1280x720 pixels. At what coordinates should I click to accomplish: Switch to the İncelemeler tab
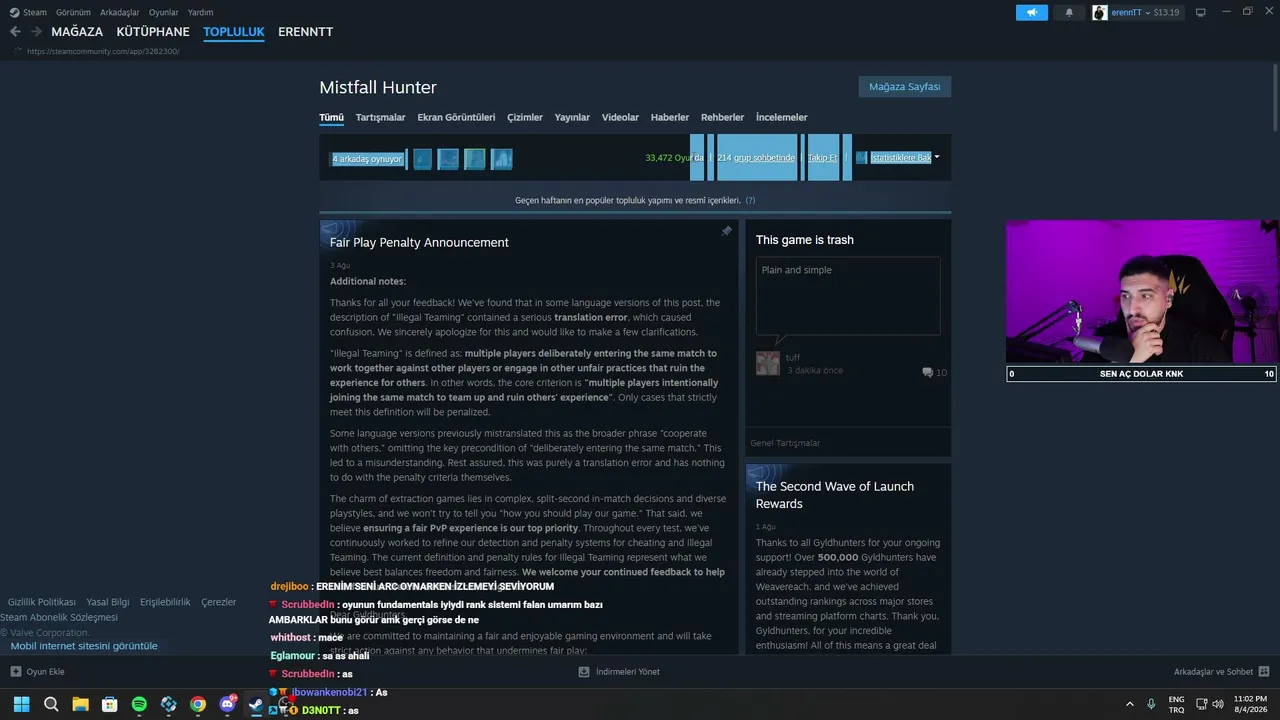click(x=782, y=117)
